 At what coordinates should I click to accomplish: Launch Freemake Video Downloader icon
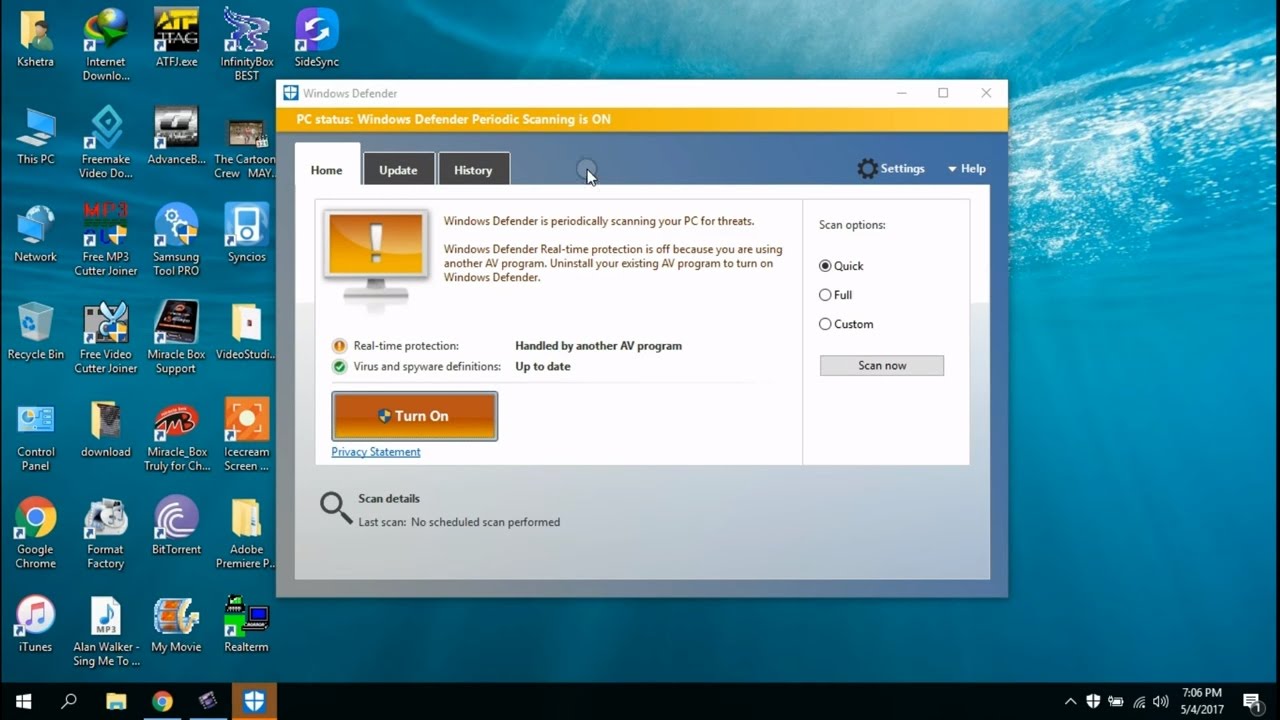[x=106, y=142]
